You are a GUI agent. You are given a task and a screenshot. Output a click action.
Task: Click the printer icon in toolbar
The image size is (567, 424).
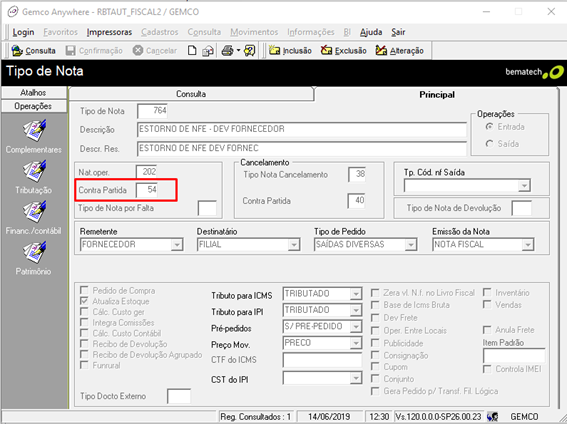(227, 51)
